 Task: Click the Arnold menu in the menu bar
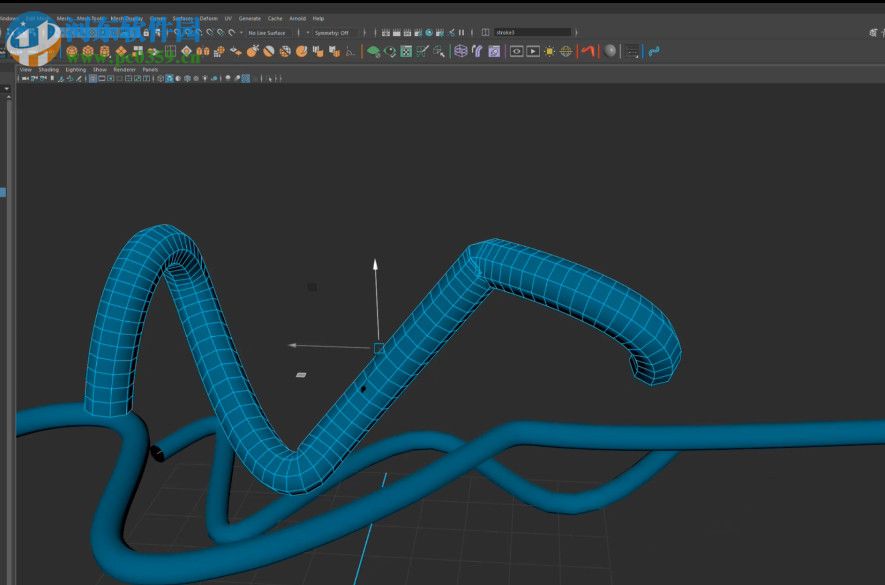(297, 17)
